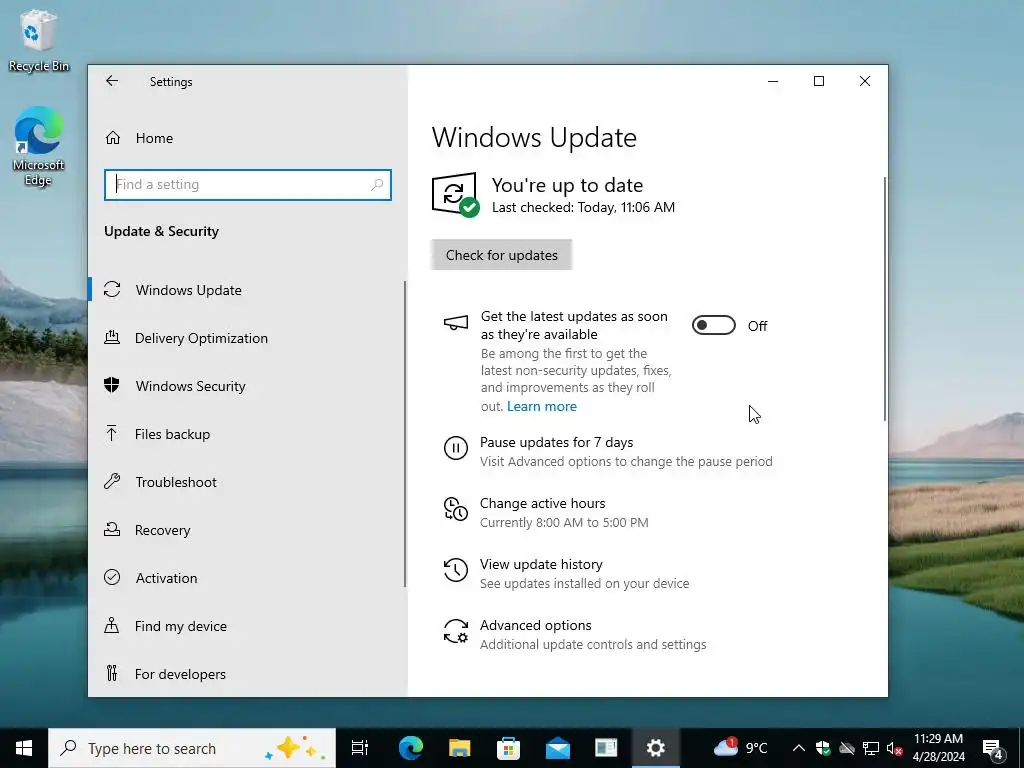Open Windows Security settings page
Screen dimensions: 1024x768
click(247, 385)
